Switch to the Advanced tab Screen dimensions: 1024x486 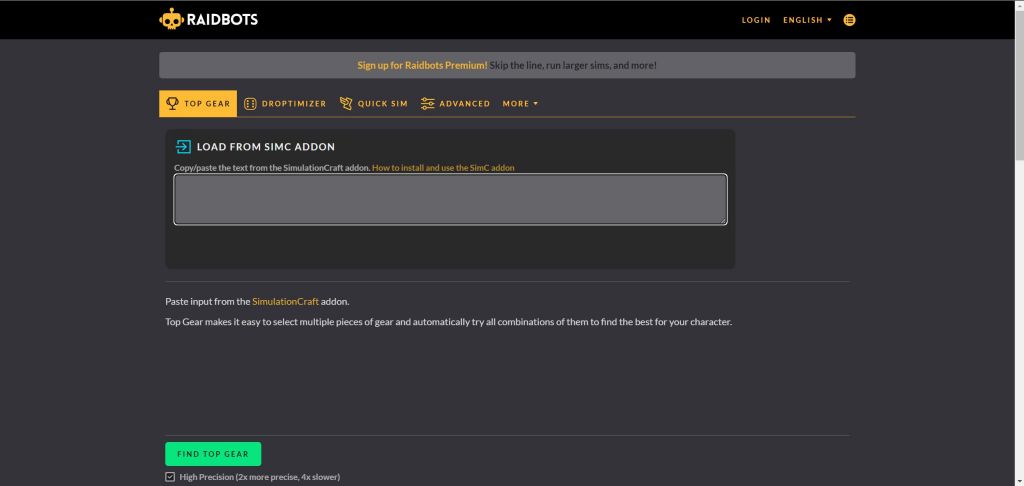point(456,103)
